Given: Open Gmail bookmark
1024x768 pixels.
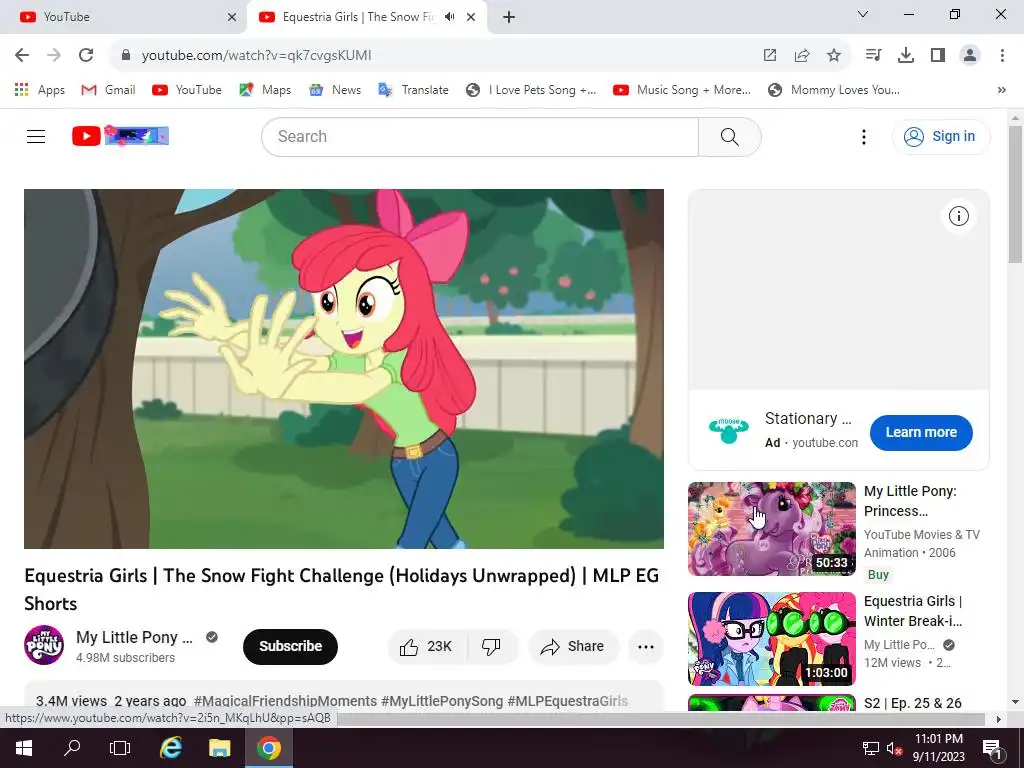Looking at the screenshot, I should [x=108, y=90].
